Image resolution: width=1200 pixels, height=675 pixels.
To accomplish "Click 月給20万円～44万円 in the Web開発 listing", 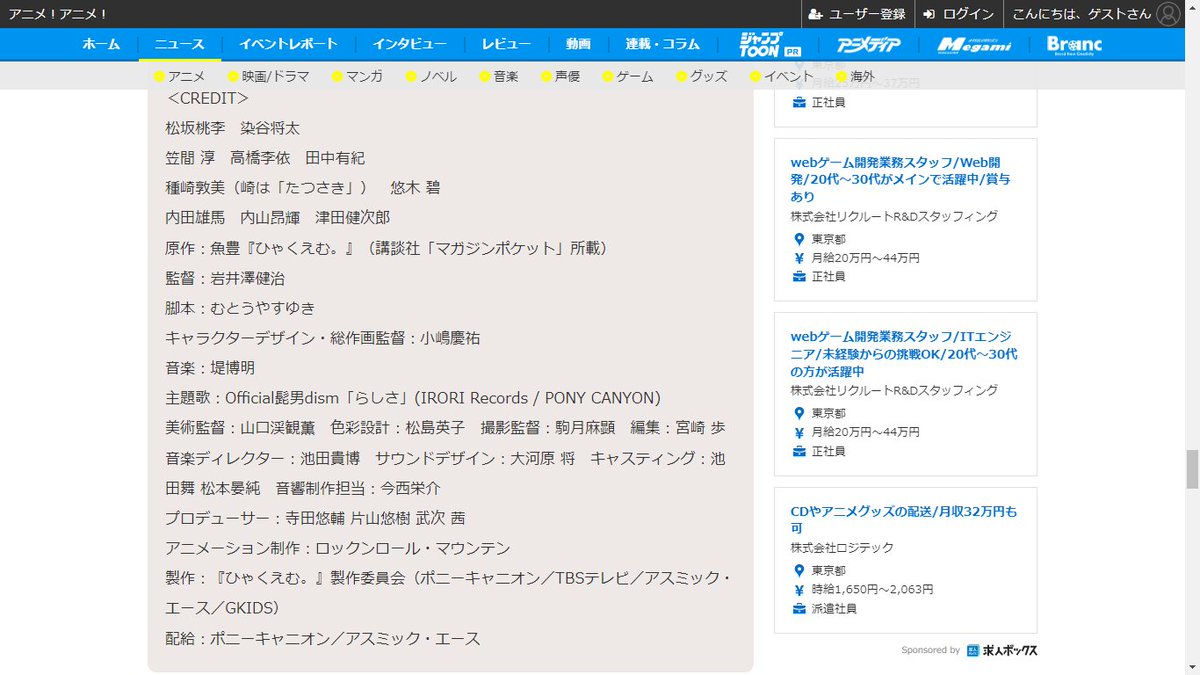I will (x=864, y=258).
